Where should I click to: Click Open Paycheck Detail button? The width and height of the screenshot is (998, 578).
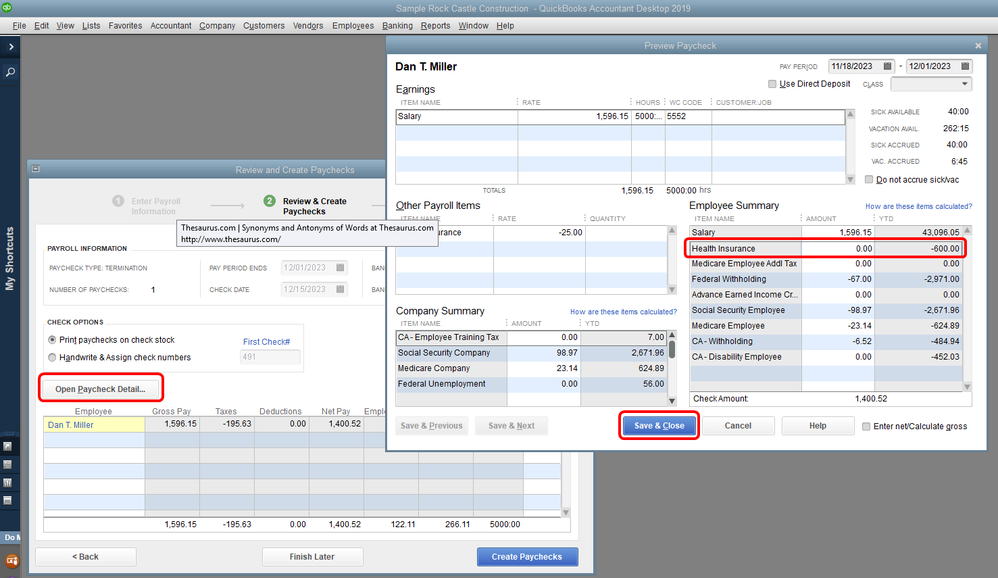pyautogui.click(x=100, y=389)
